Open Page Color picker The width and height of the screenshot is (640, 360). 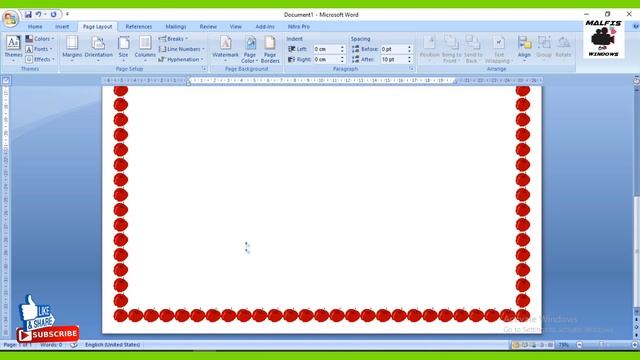click(x=250, y=49)
